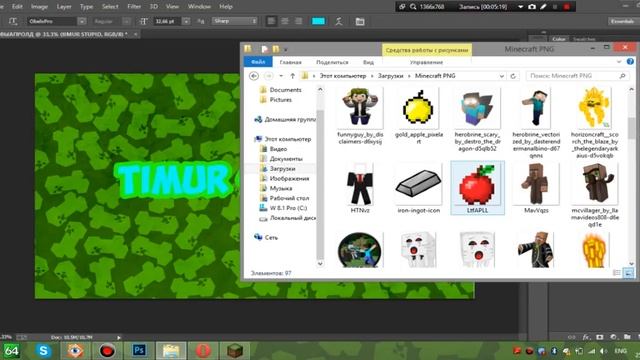Image resolution: width=640 pixels, height=360 pixels.
Task: Open the Главная ribbon tab
Action: (291, 62)
